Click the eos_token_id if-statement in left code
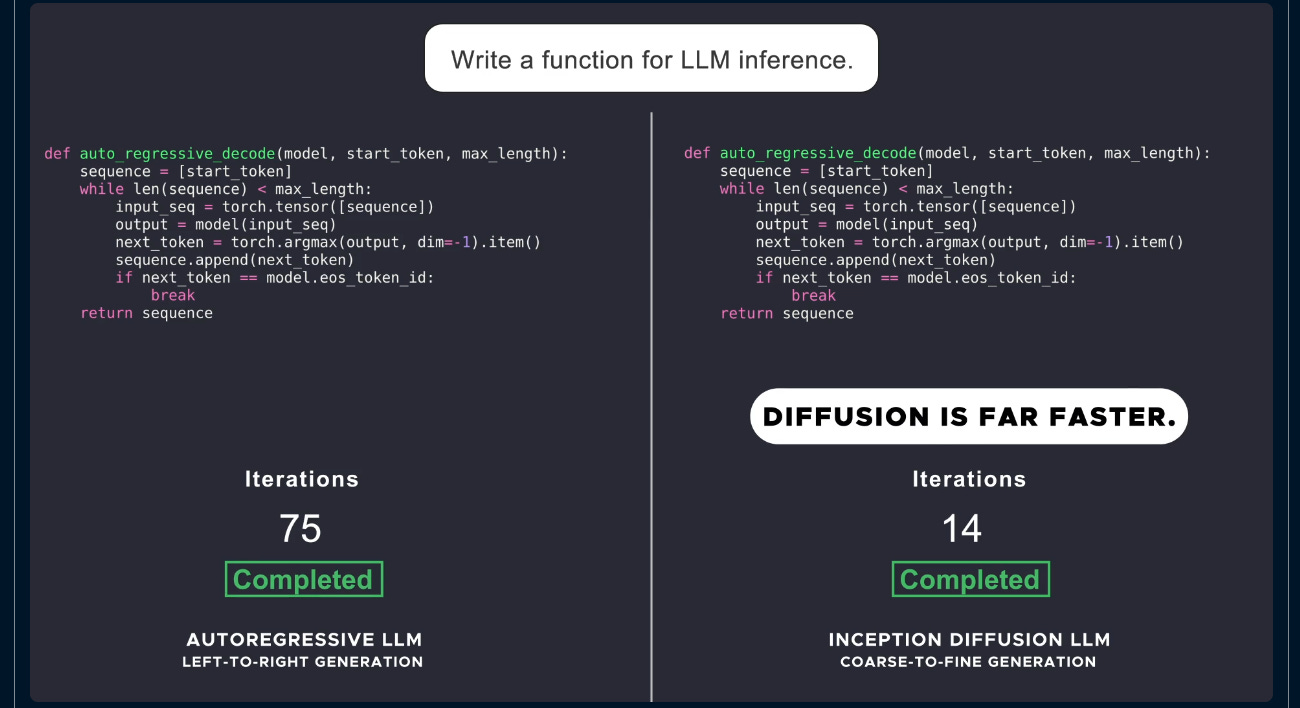The image size is (1300, 708). pyautogui.click(x=275, y=278)
